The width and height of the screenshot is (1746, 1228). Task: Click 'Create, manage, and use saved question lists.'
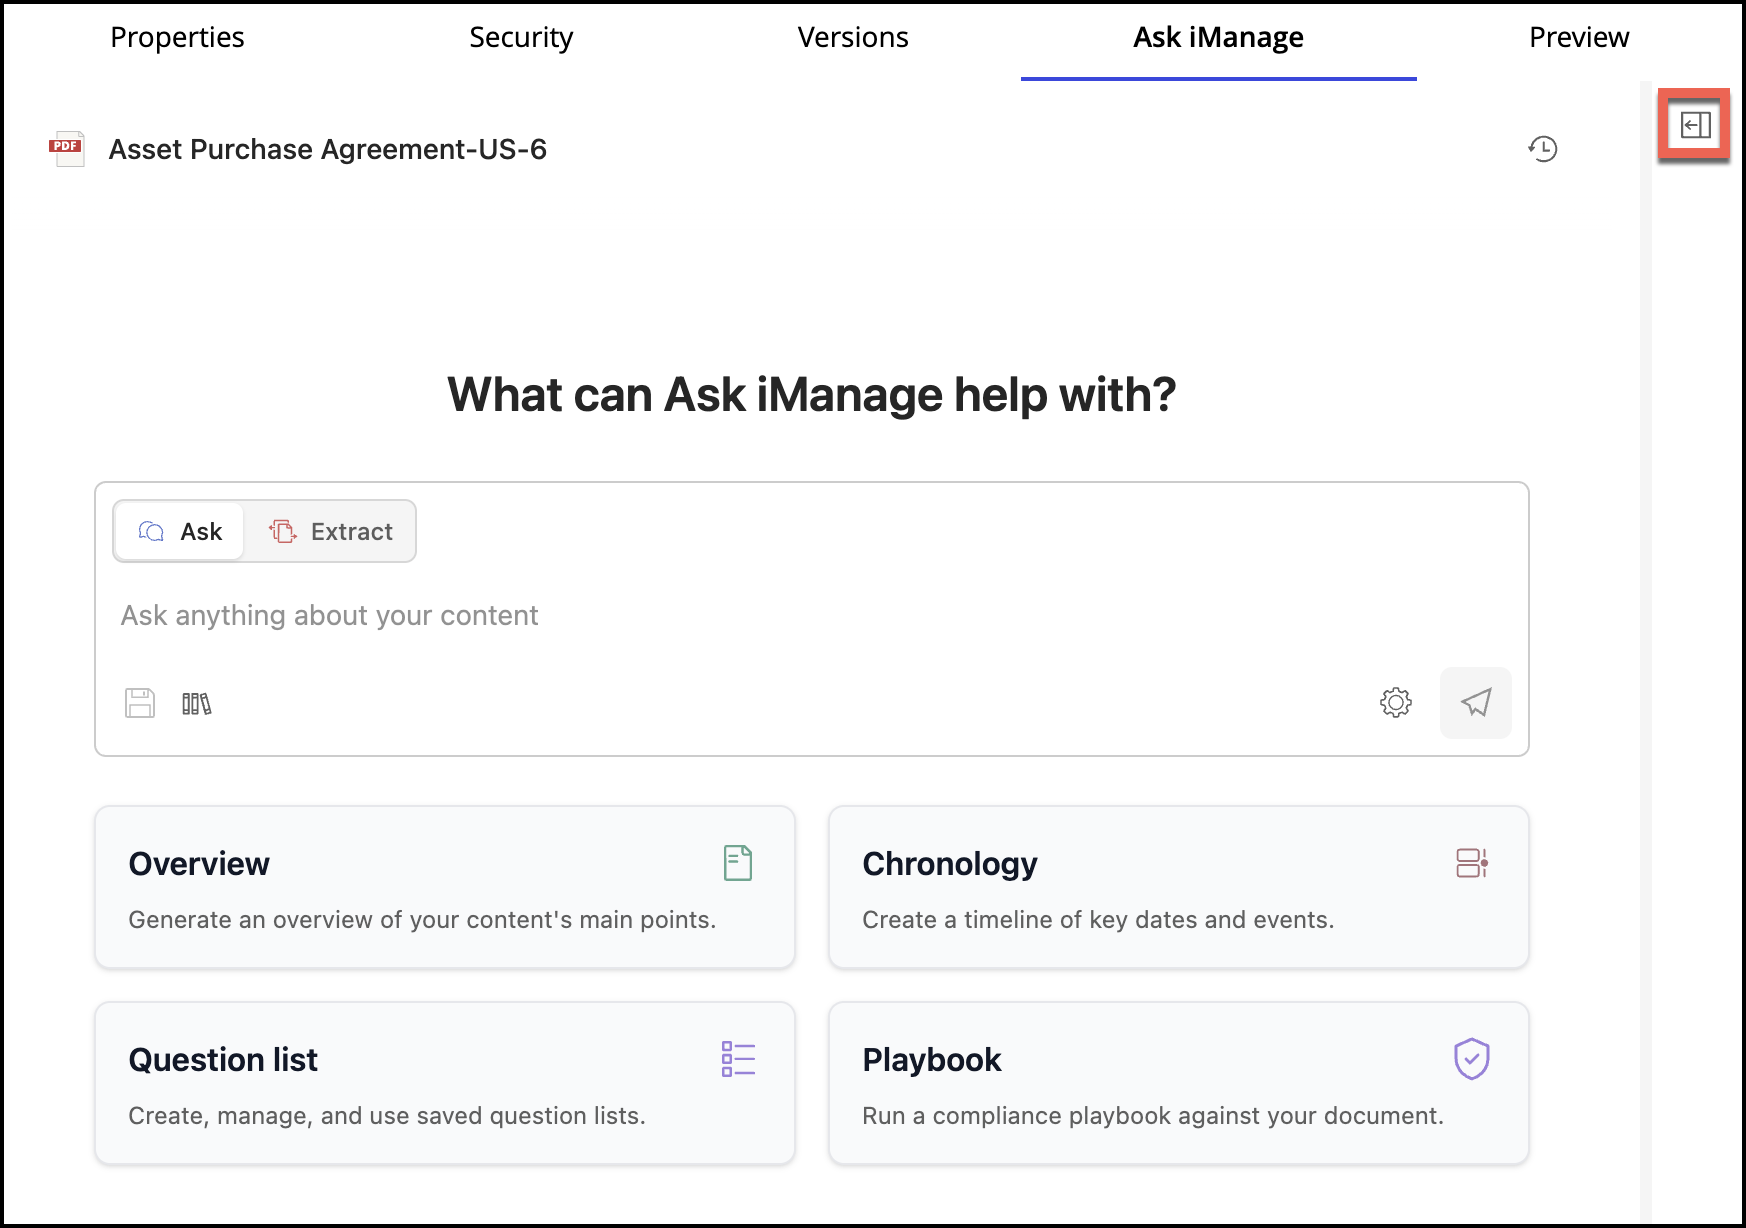click(387, 1116)
